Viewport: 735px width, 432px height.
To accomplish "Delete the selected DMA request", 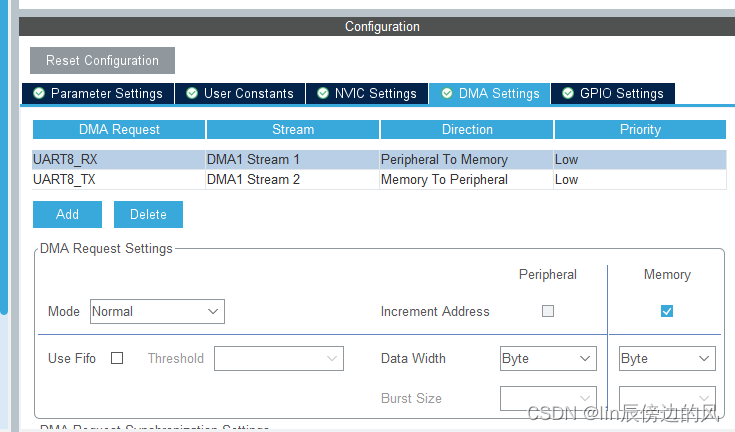I will (148, 215).
